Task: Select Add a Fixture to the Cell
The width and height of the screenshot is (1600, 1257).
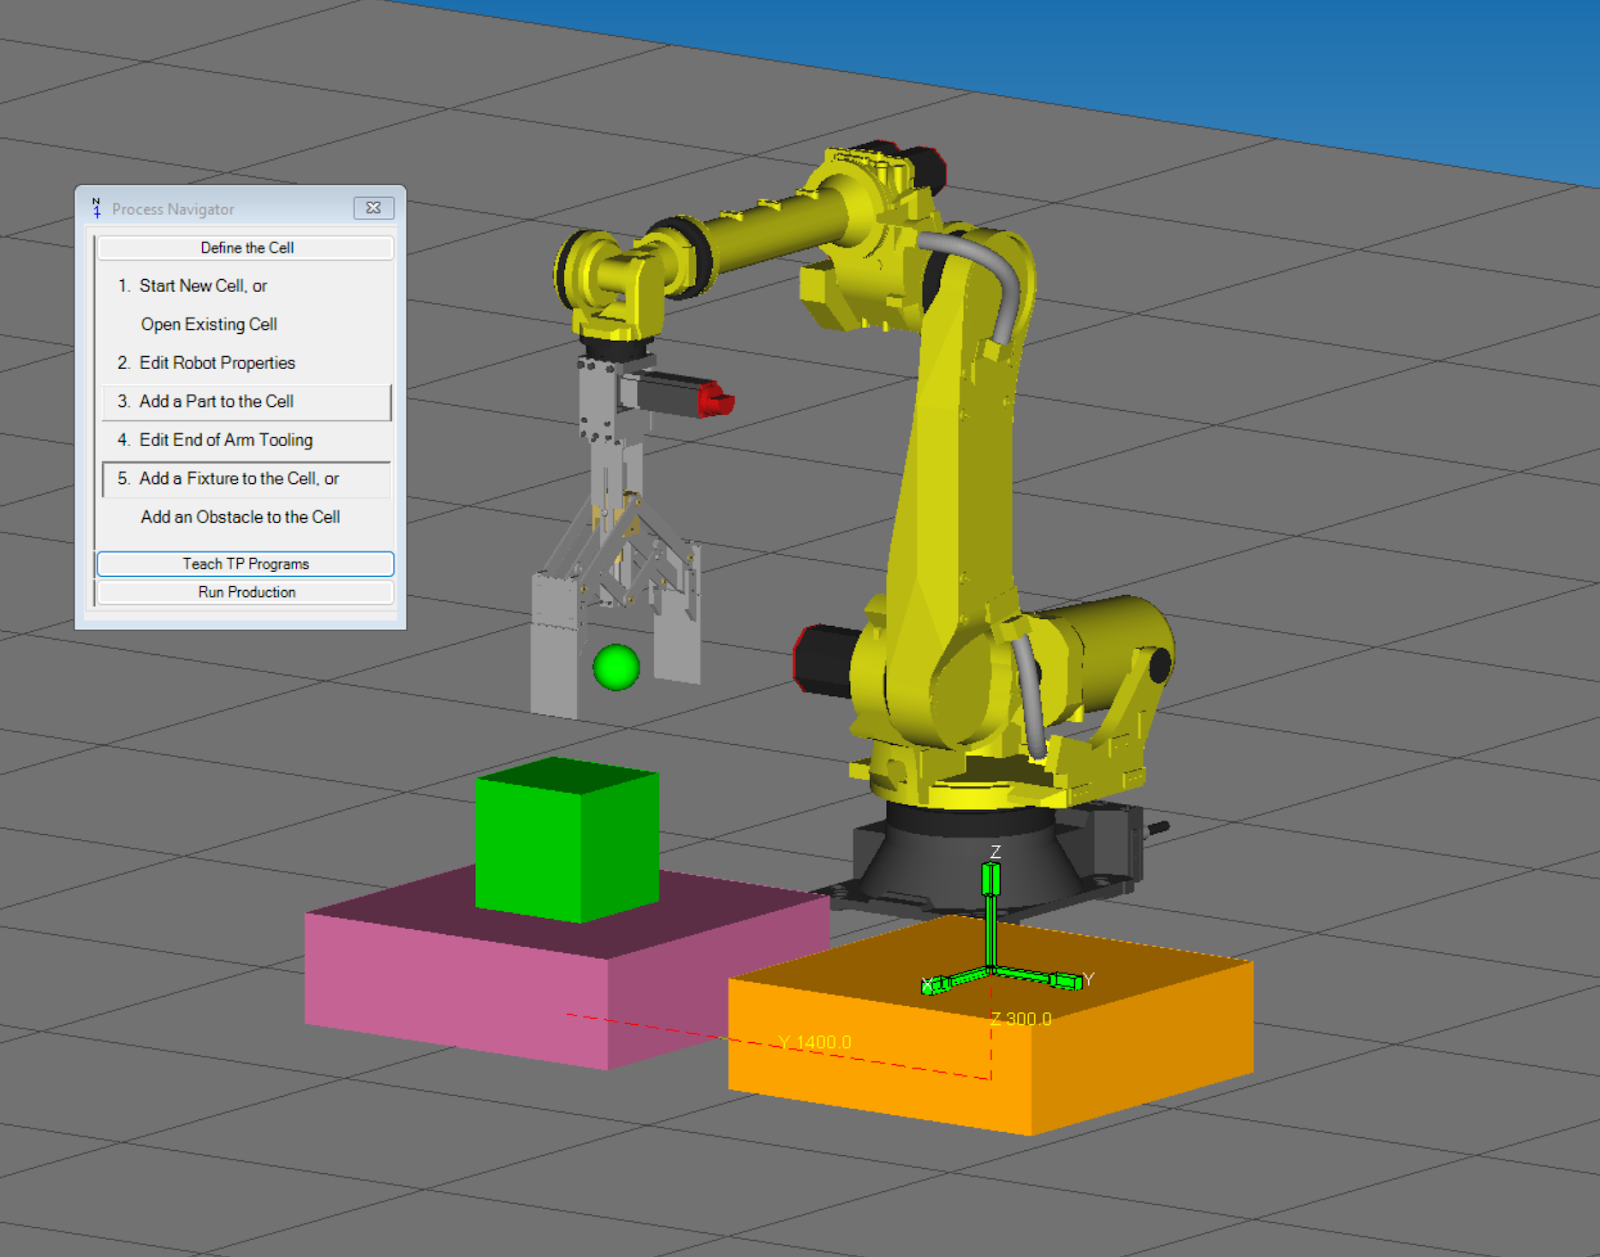Action: coord(246,479)
